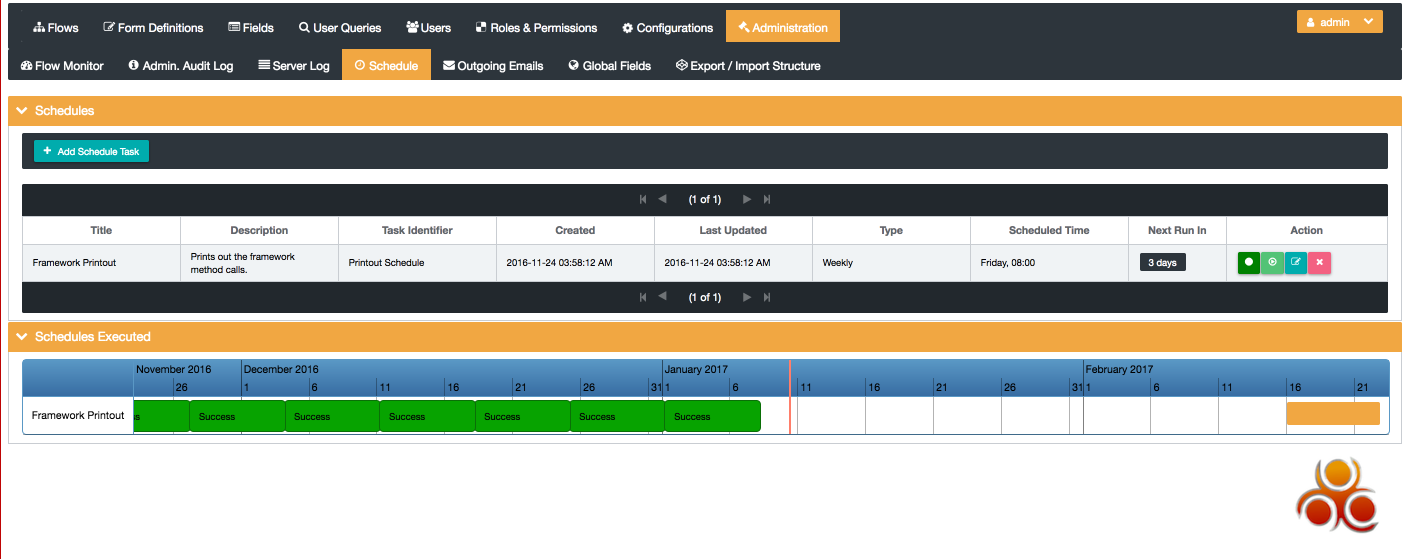Viewport: 1406px width, 559px height.
Task: Collapse the Schedules Executed panel
Action: (x=21, y=336)
